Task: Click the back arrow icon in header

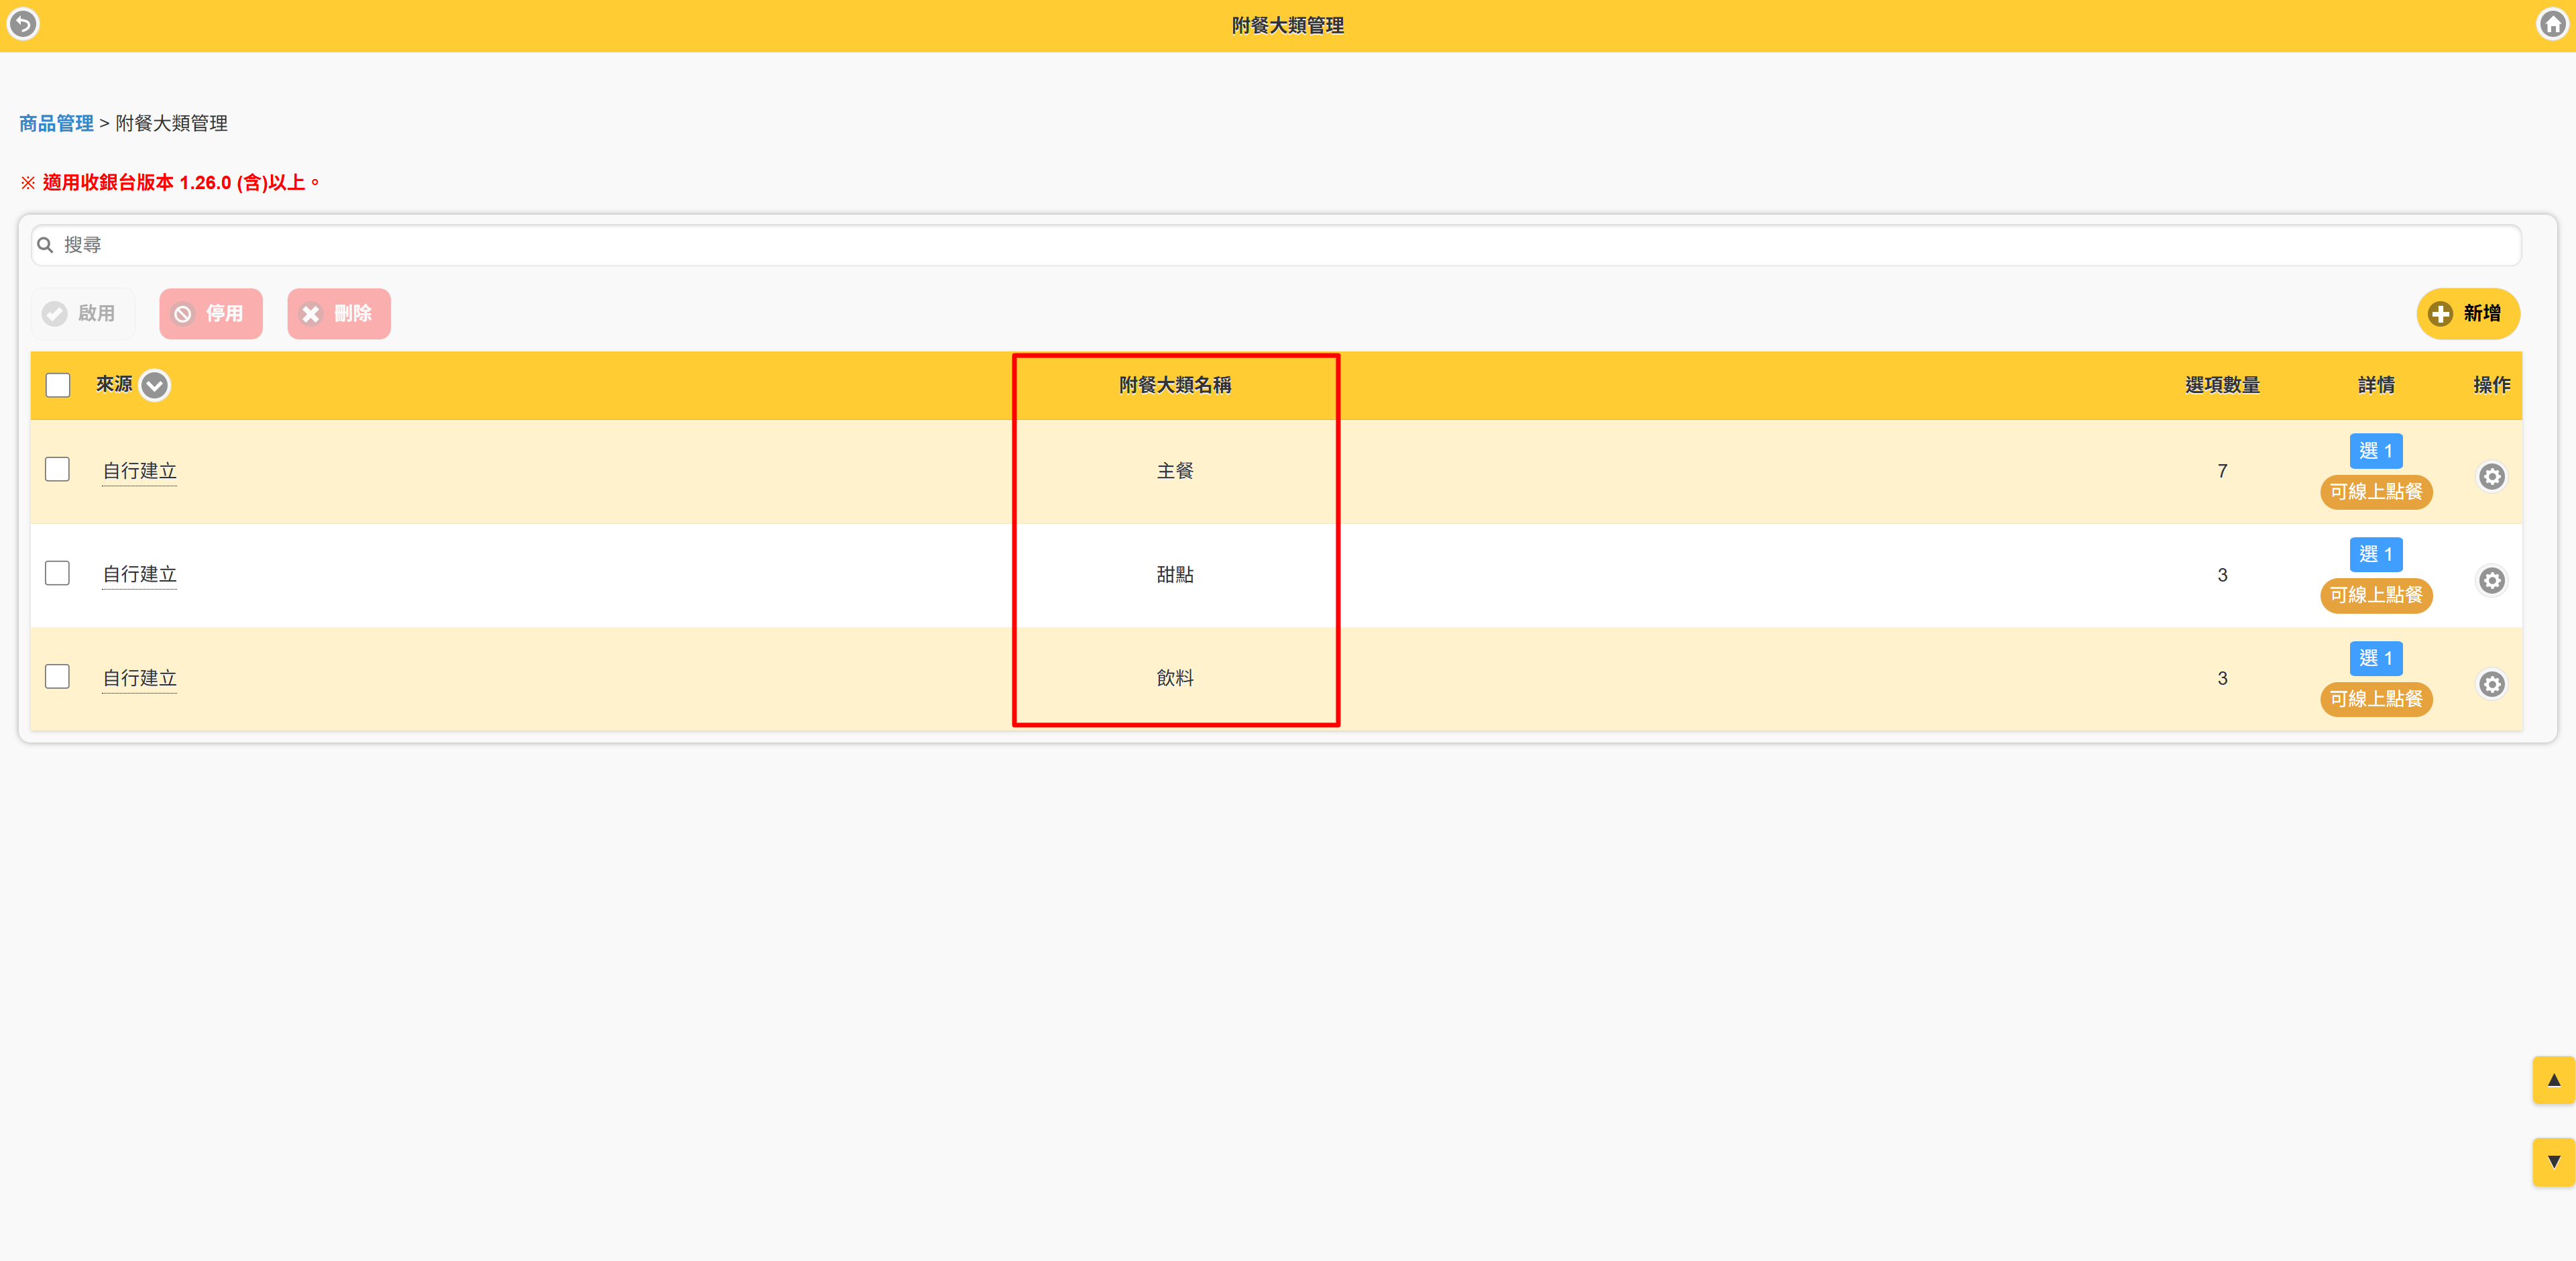Action: tap(23, 23)
